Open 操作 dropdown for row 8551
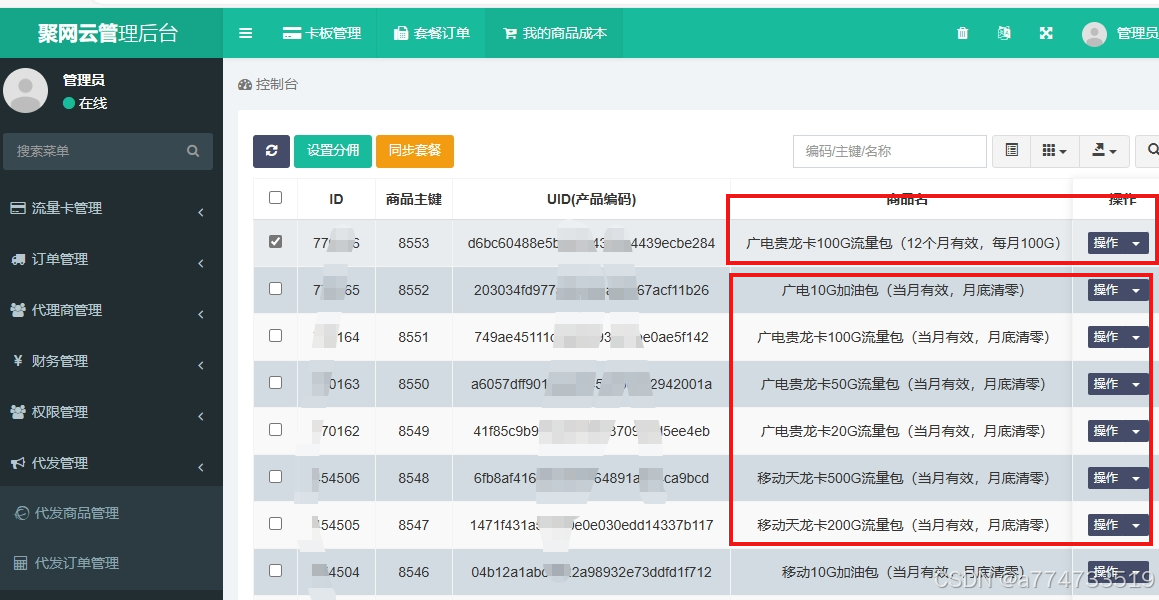This screenshot has height=600, width=1159. coord(1118,337)
